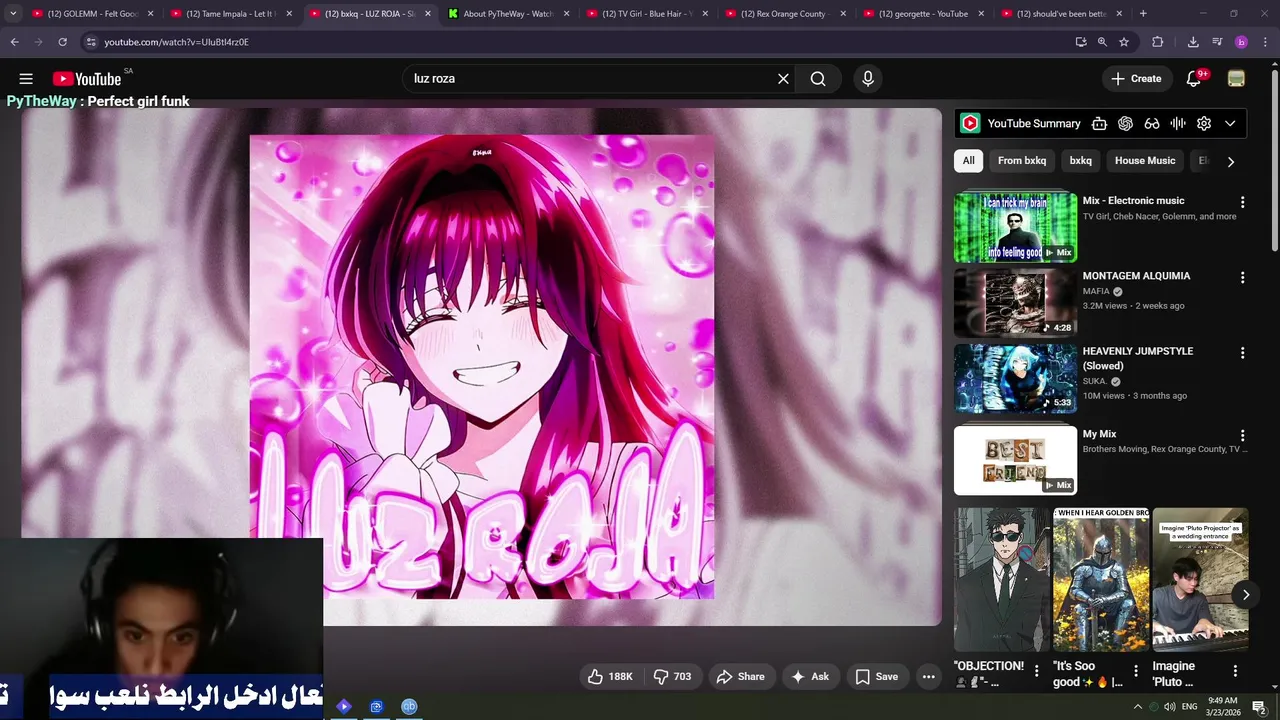This screenshot has width=1280, height=720.
Task: Open the tab search dropdown arrow
Action: pyautogui.click(x=13, y=14)
